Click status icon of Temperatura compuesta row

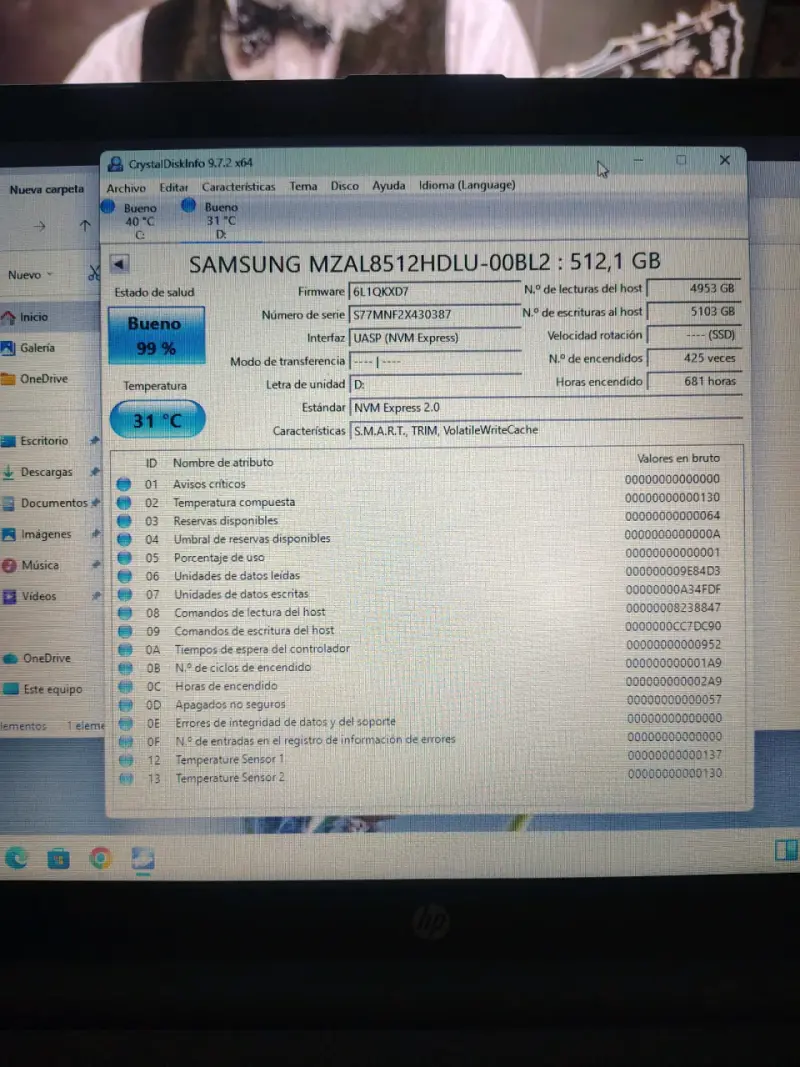124,503
